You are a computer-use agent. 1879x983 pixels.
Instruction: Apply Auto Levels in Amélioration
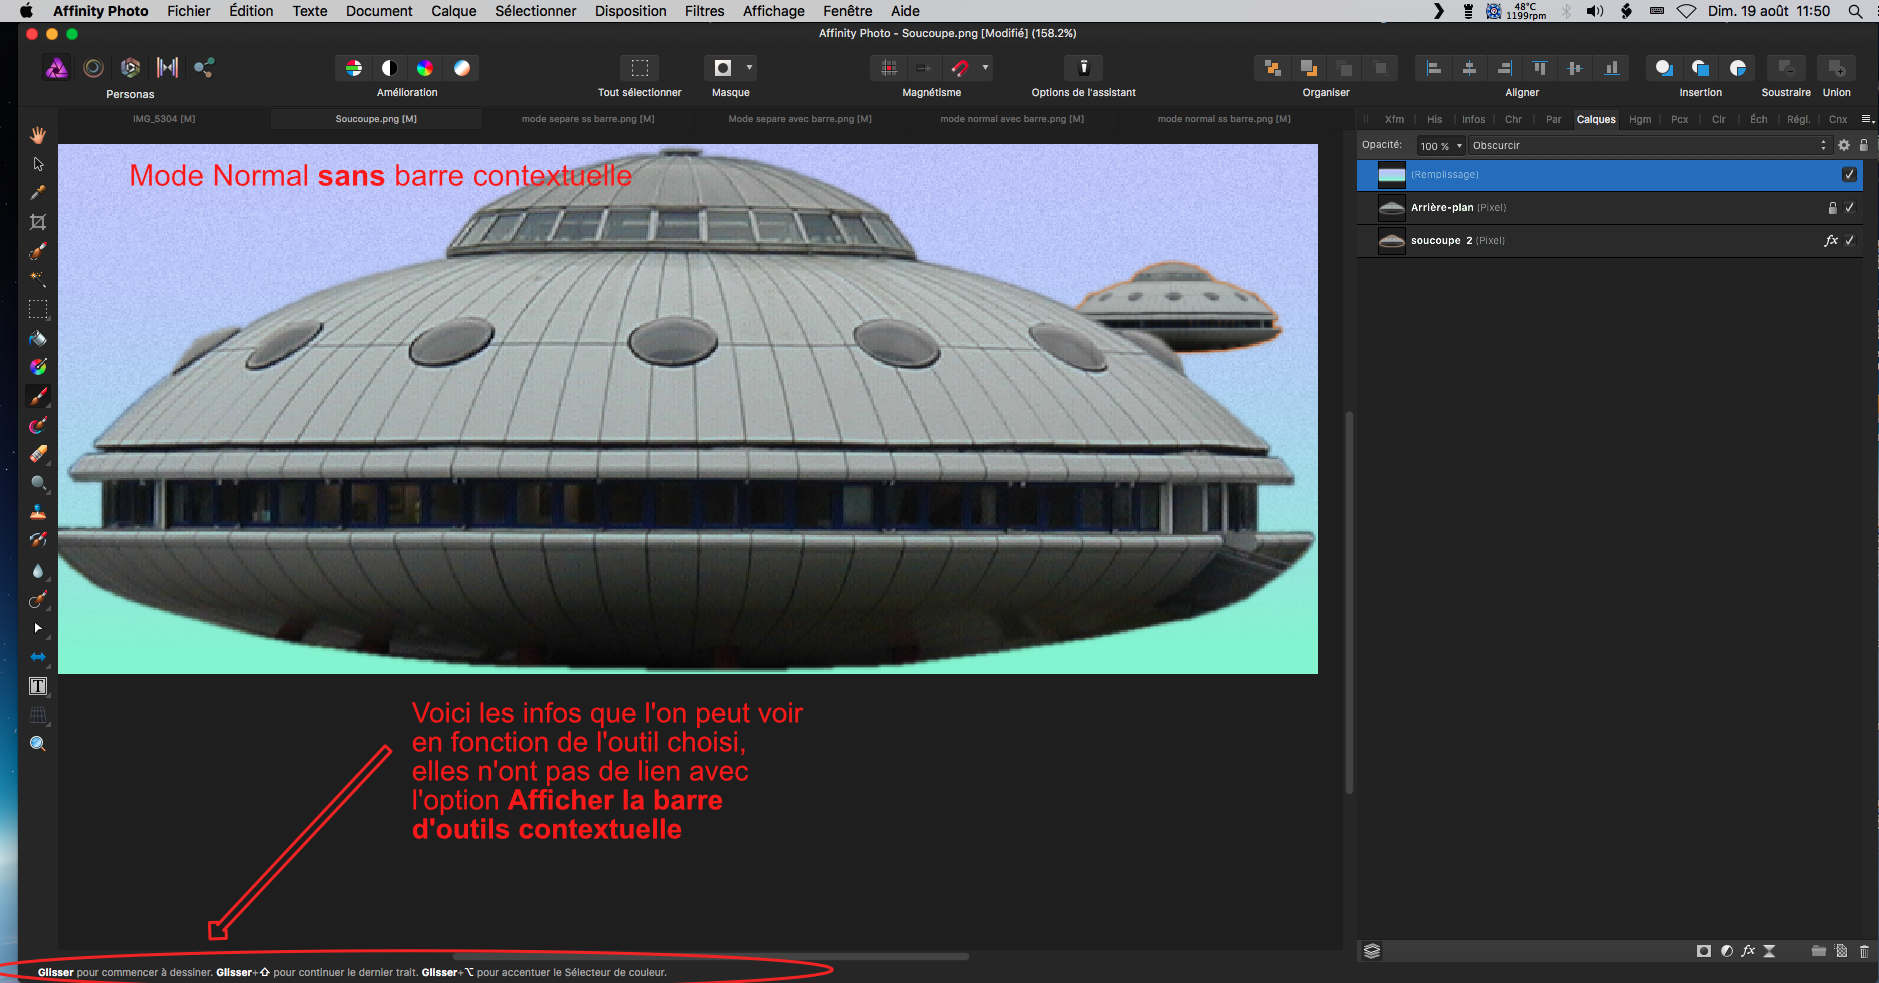pyautogui.click(x=353, y=68)
